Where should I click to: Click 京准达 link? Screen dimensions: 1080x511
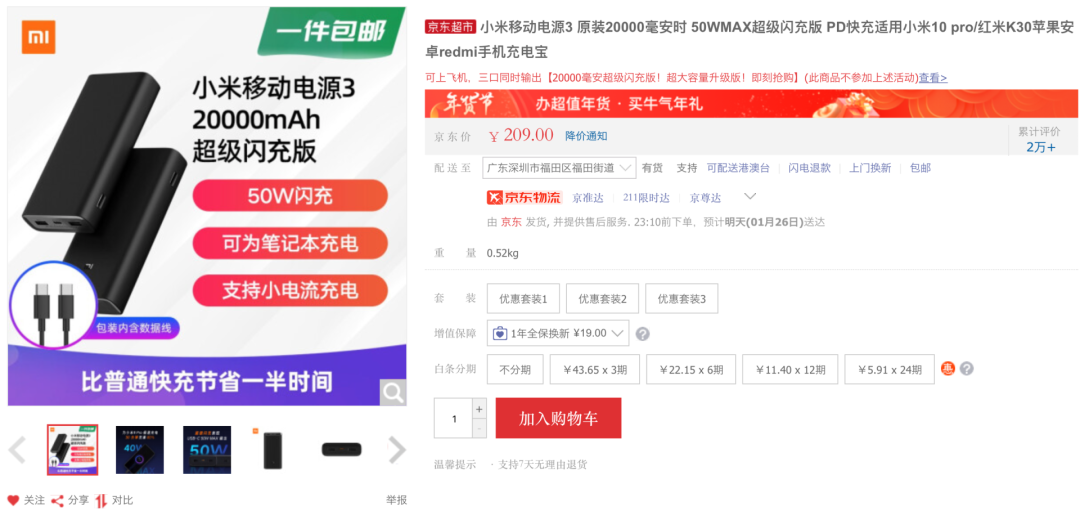pos(588,198)
